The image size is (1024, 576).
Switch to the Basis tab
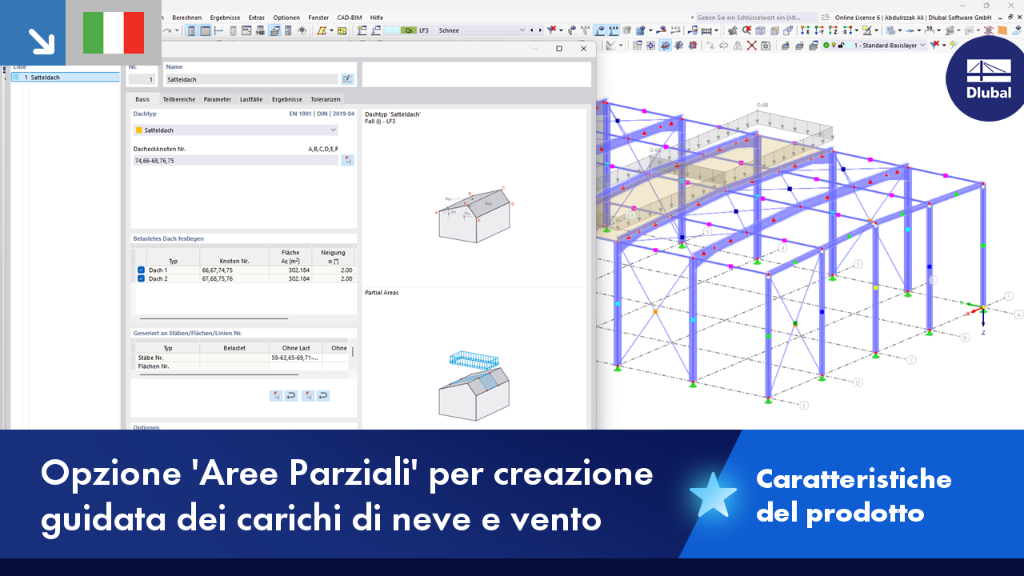pyautogui.click(x=142, y=99)
